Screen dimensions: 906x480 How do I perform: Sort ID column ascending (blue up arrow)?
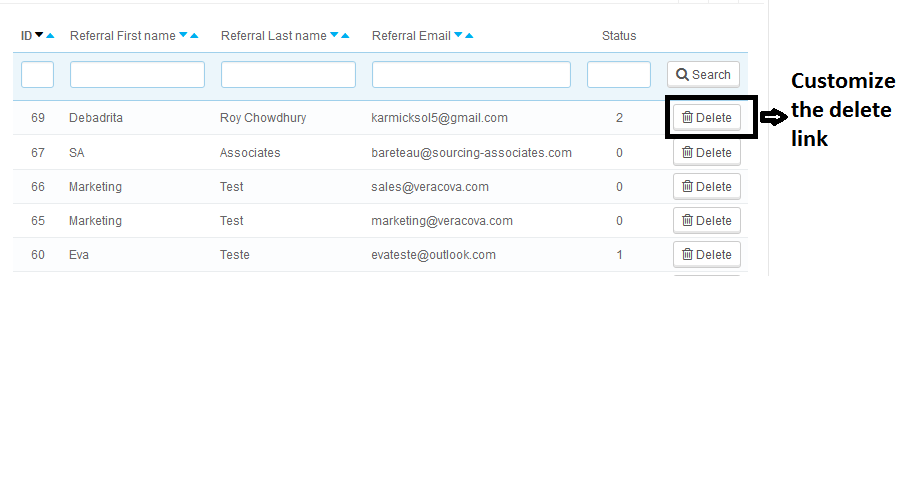tap(50, 36)
